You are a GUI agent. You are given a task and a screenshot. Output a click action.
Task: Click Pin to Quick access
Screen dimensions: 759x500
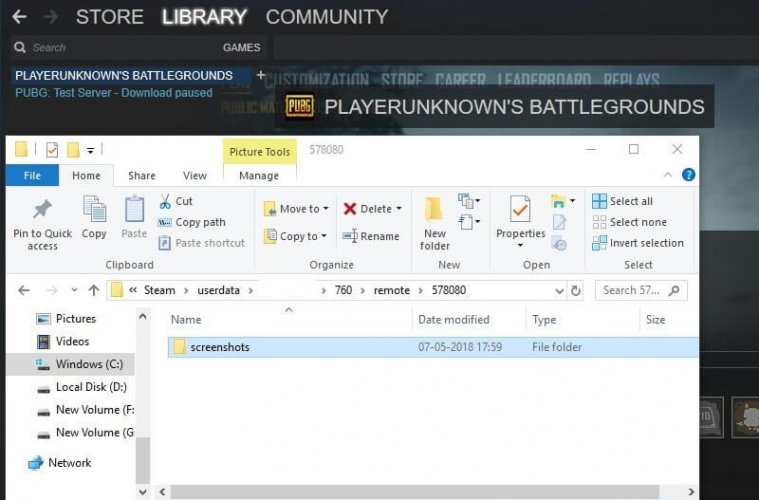click(x=43, y=225)
